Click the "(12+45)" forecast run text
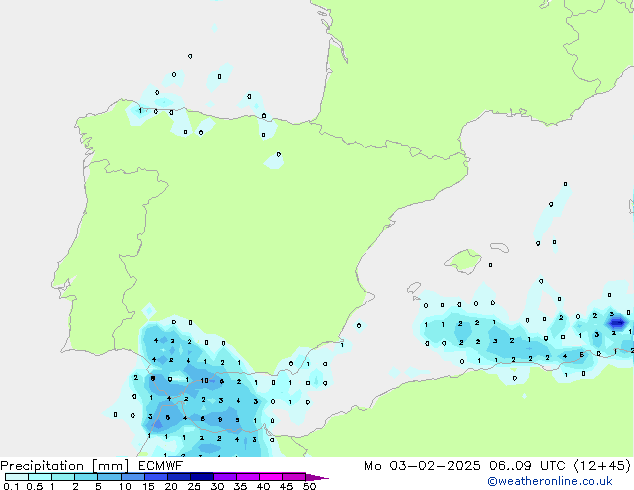Screen dimensions: 634x490 [x=602, y=466]
